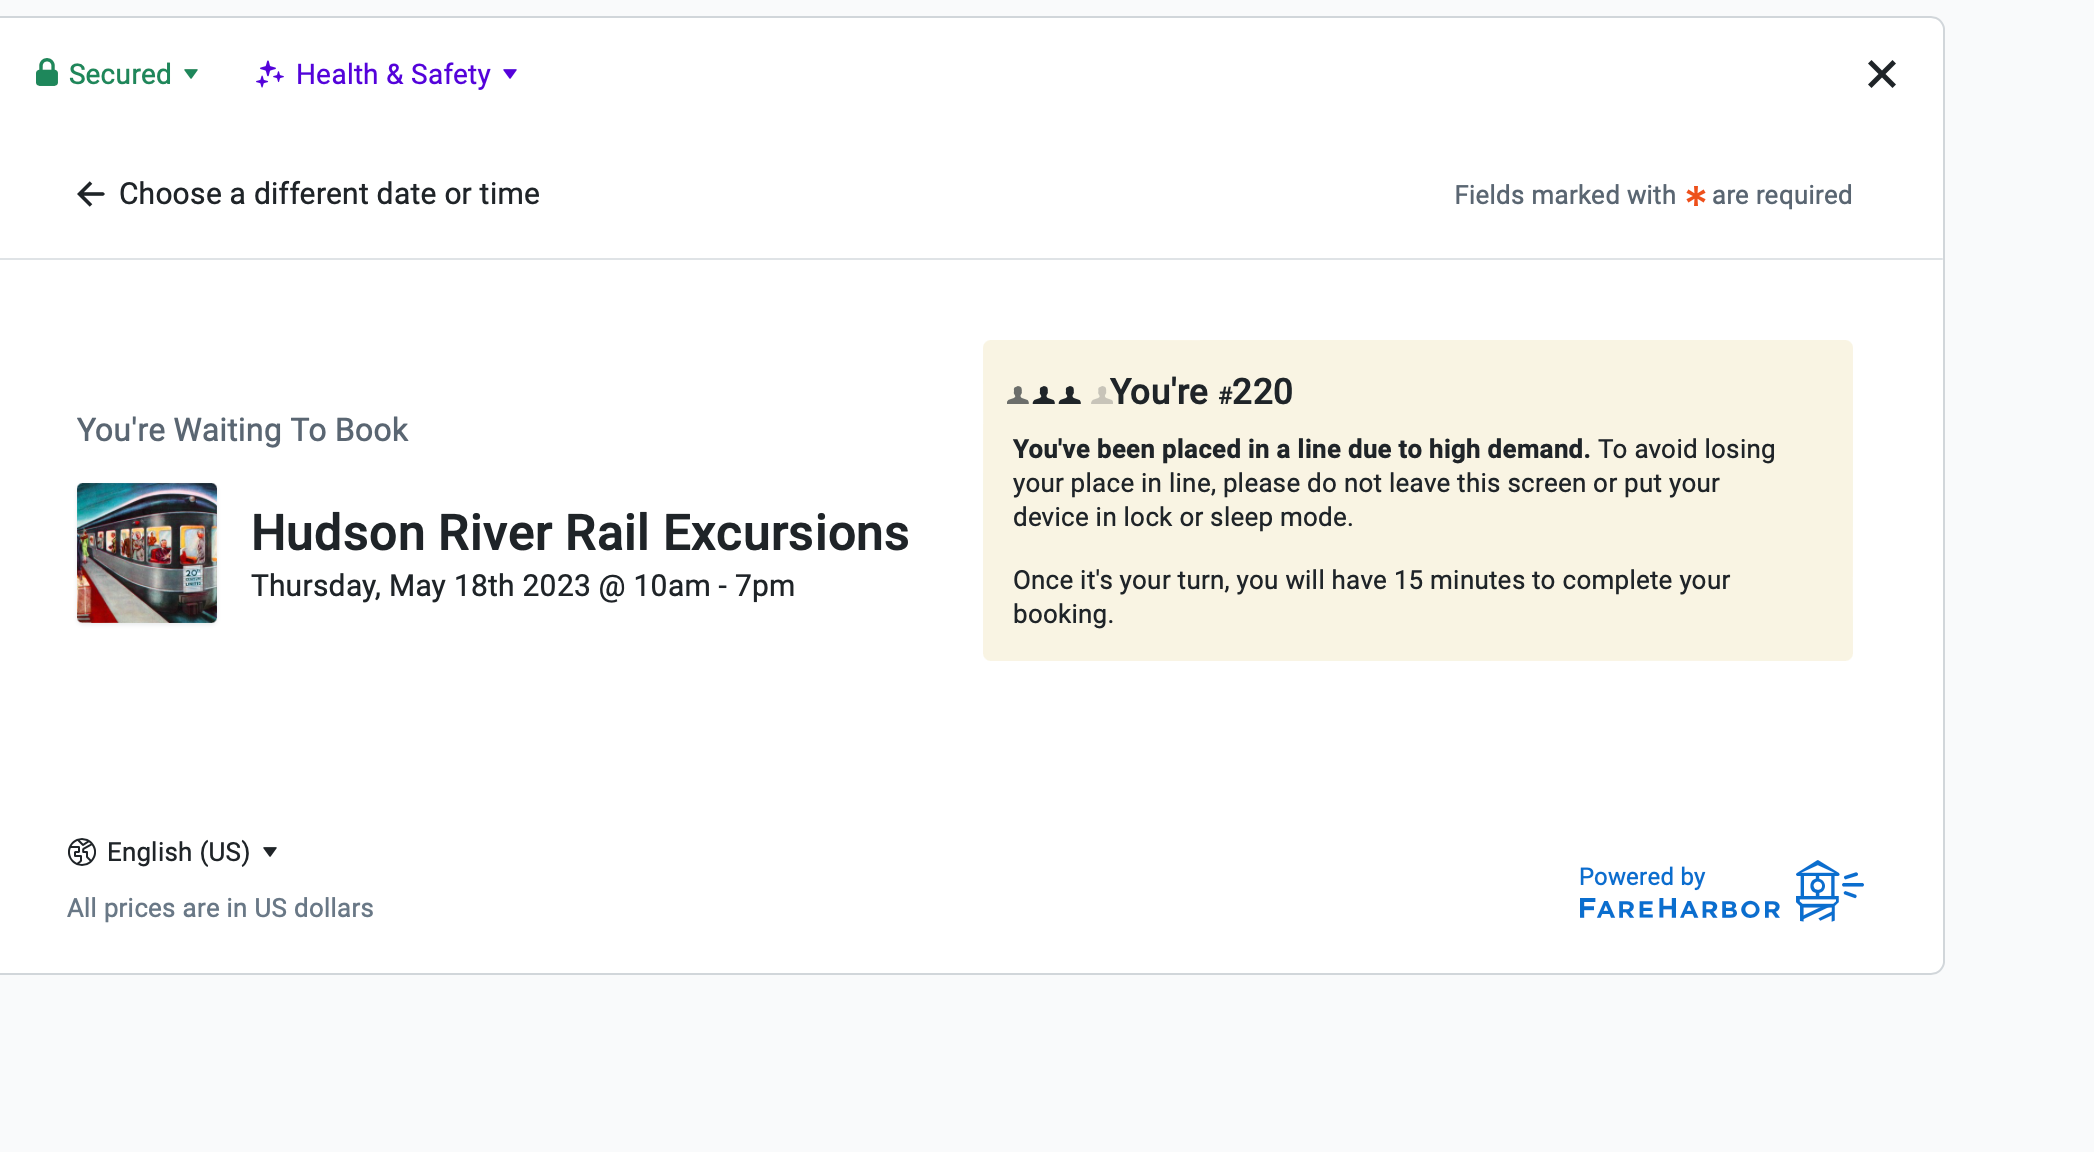This screenshot has height=1152, width=2094.
Task: Choose a different date or time
Action: pyautogui.click(x=329, y=194)
